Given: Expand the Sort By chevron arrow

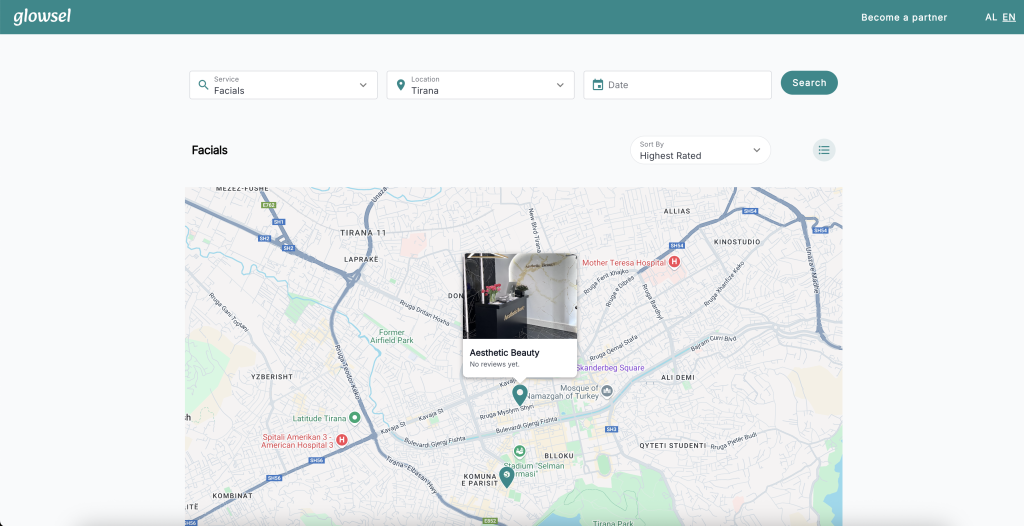Looking at the screenshot, I should coord(756,150).
